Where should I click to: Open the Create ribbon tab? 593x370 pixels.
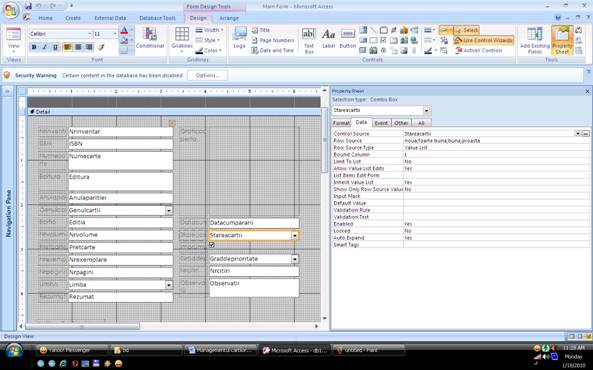coord(73,18)
